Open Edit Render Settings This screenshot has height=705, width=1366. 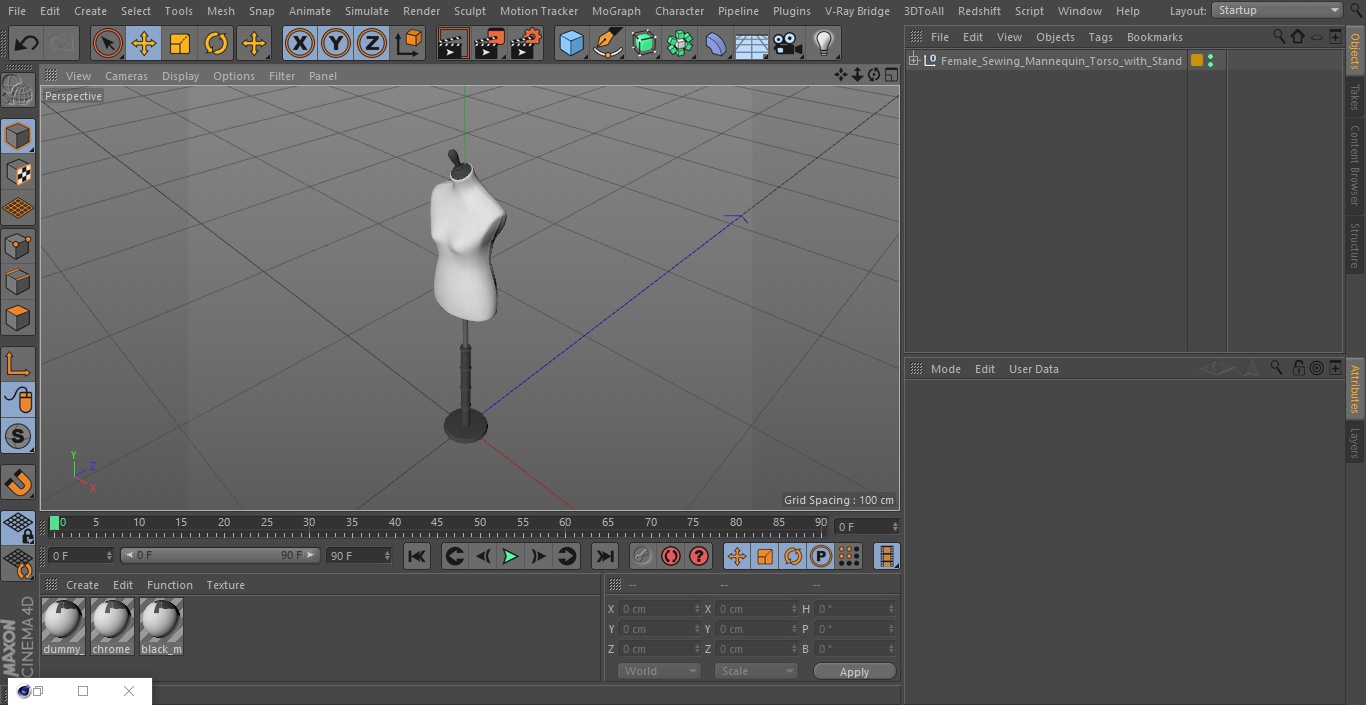tap(526, 43)
